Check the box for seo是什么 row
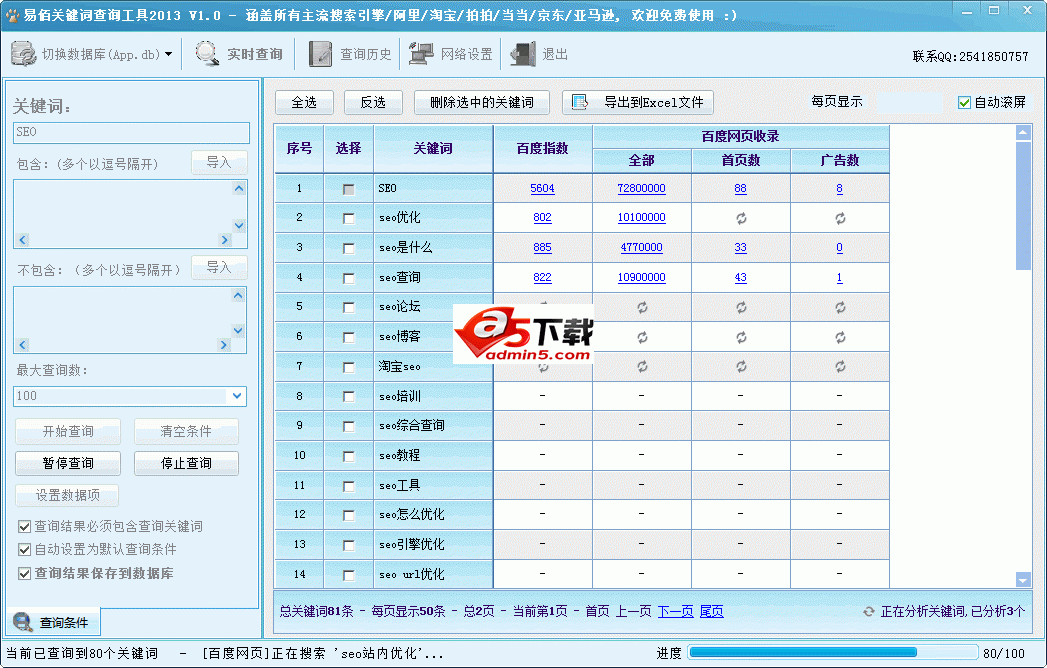This screenshot has height=668, width=1047. (348, 248)
